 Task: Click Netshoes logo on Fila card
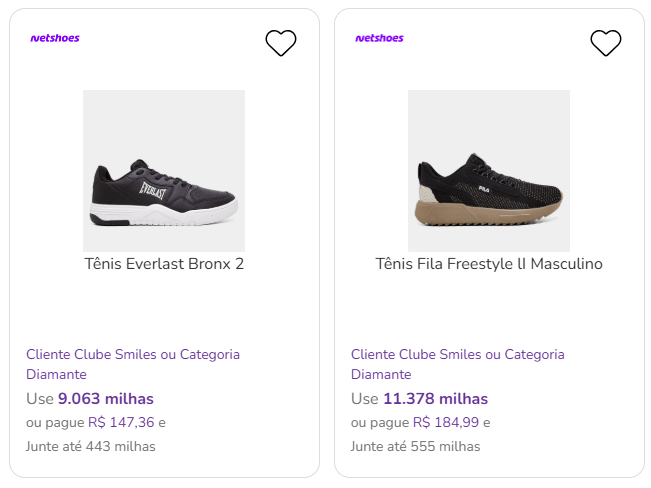pyautogui.click(x=380, y=38)
